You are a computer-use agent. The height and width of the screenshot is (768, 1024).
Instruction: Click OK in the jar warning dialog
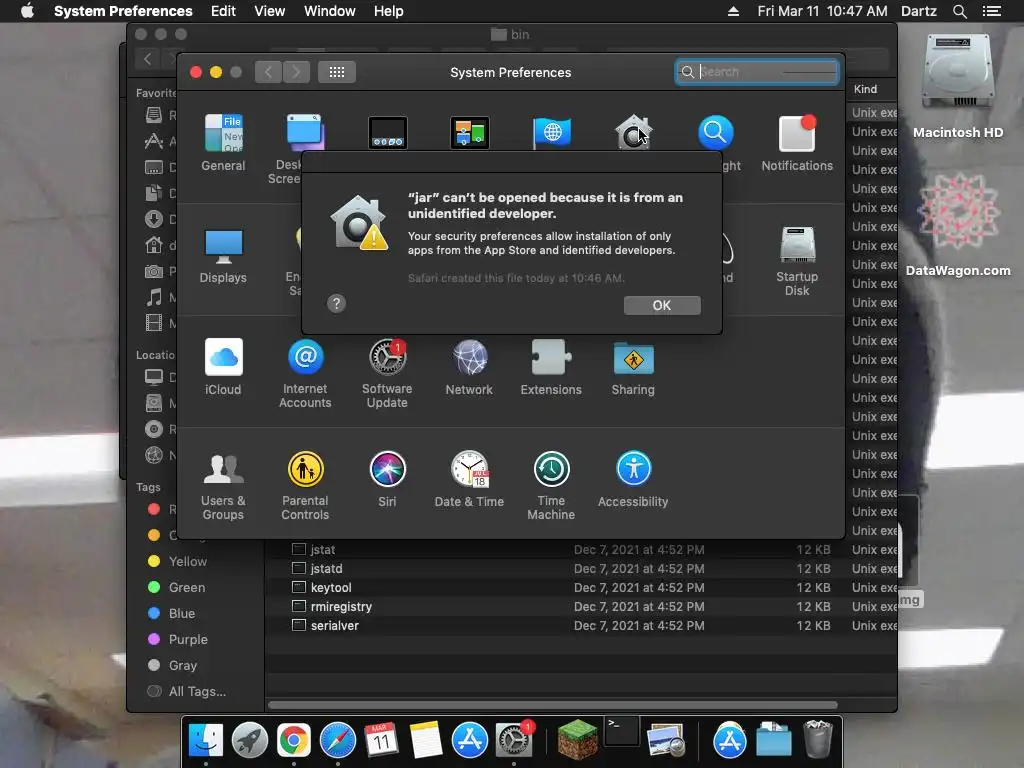(x=662, y=305)
